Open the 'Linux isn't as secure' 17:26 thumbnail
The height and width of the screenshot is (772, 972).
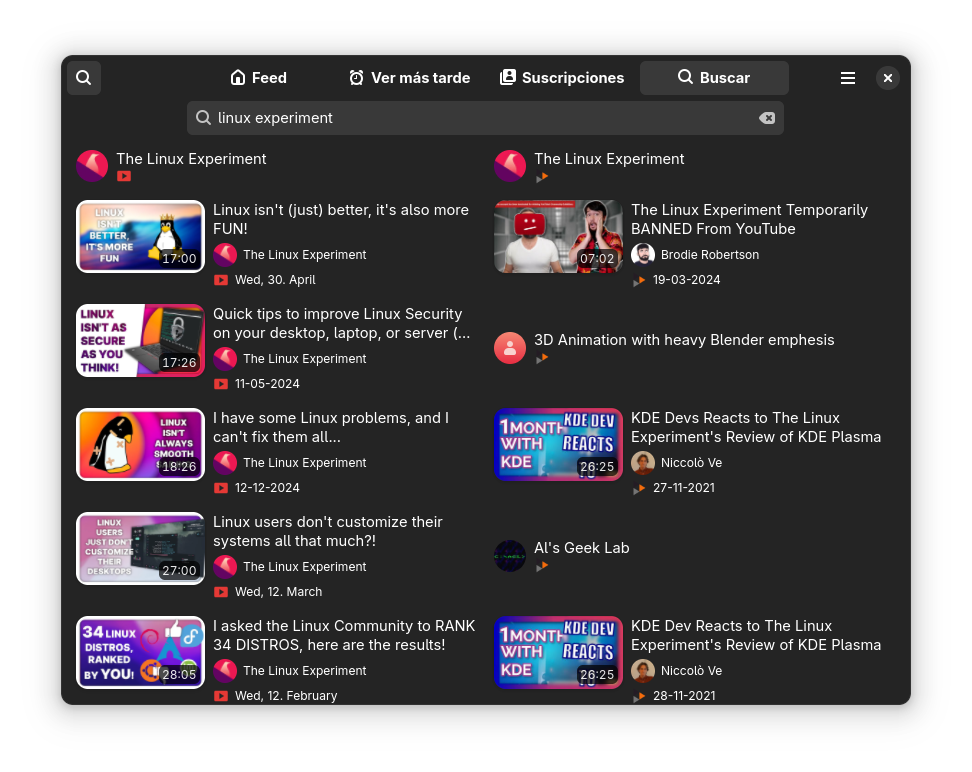tap(140, 340)
